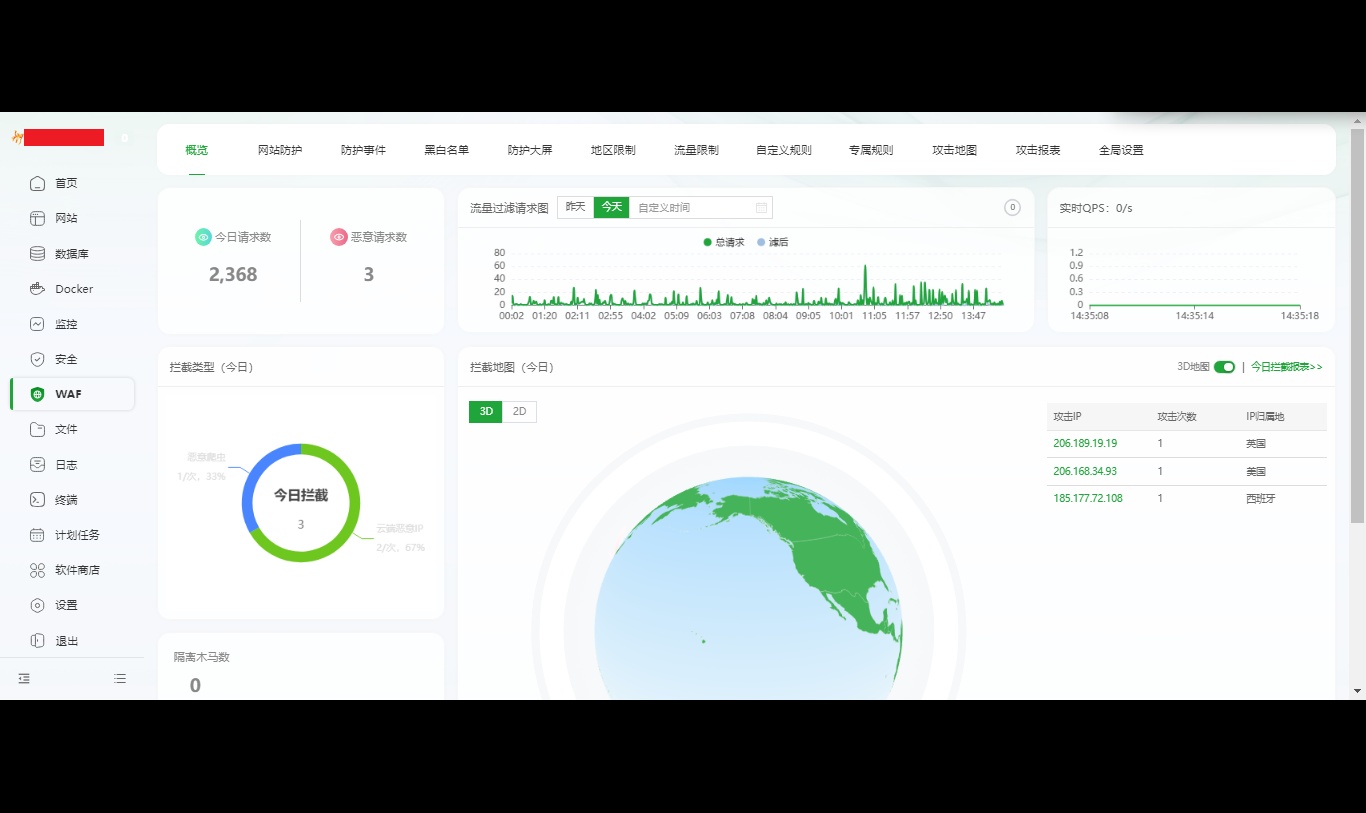This screenshot has height=813, width=1366.
Task: Open the 黑白名单 tab
Action: (x=446, y=150)
